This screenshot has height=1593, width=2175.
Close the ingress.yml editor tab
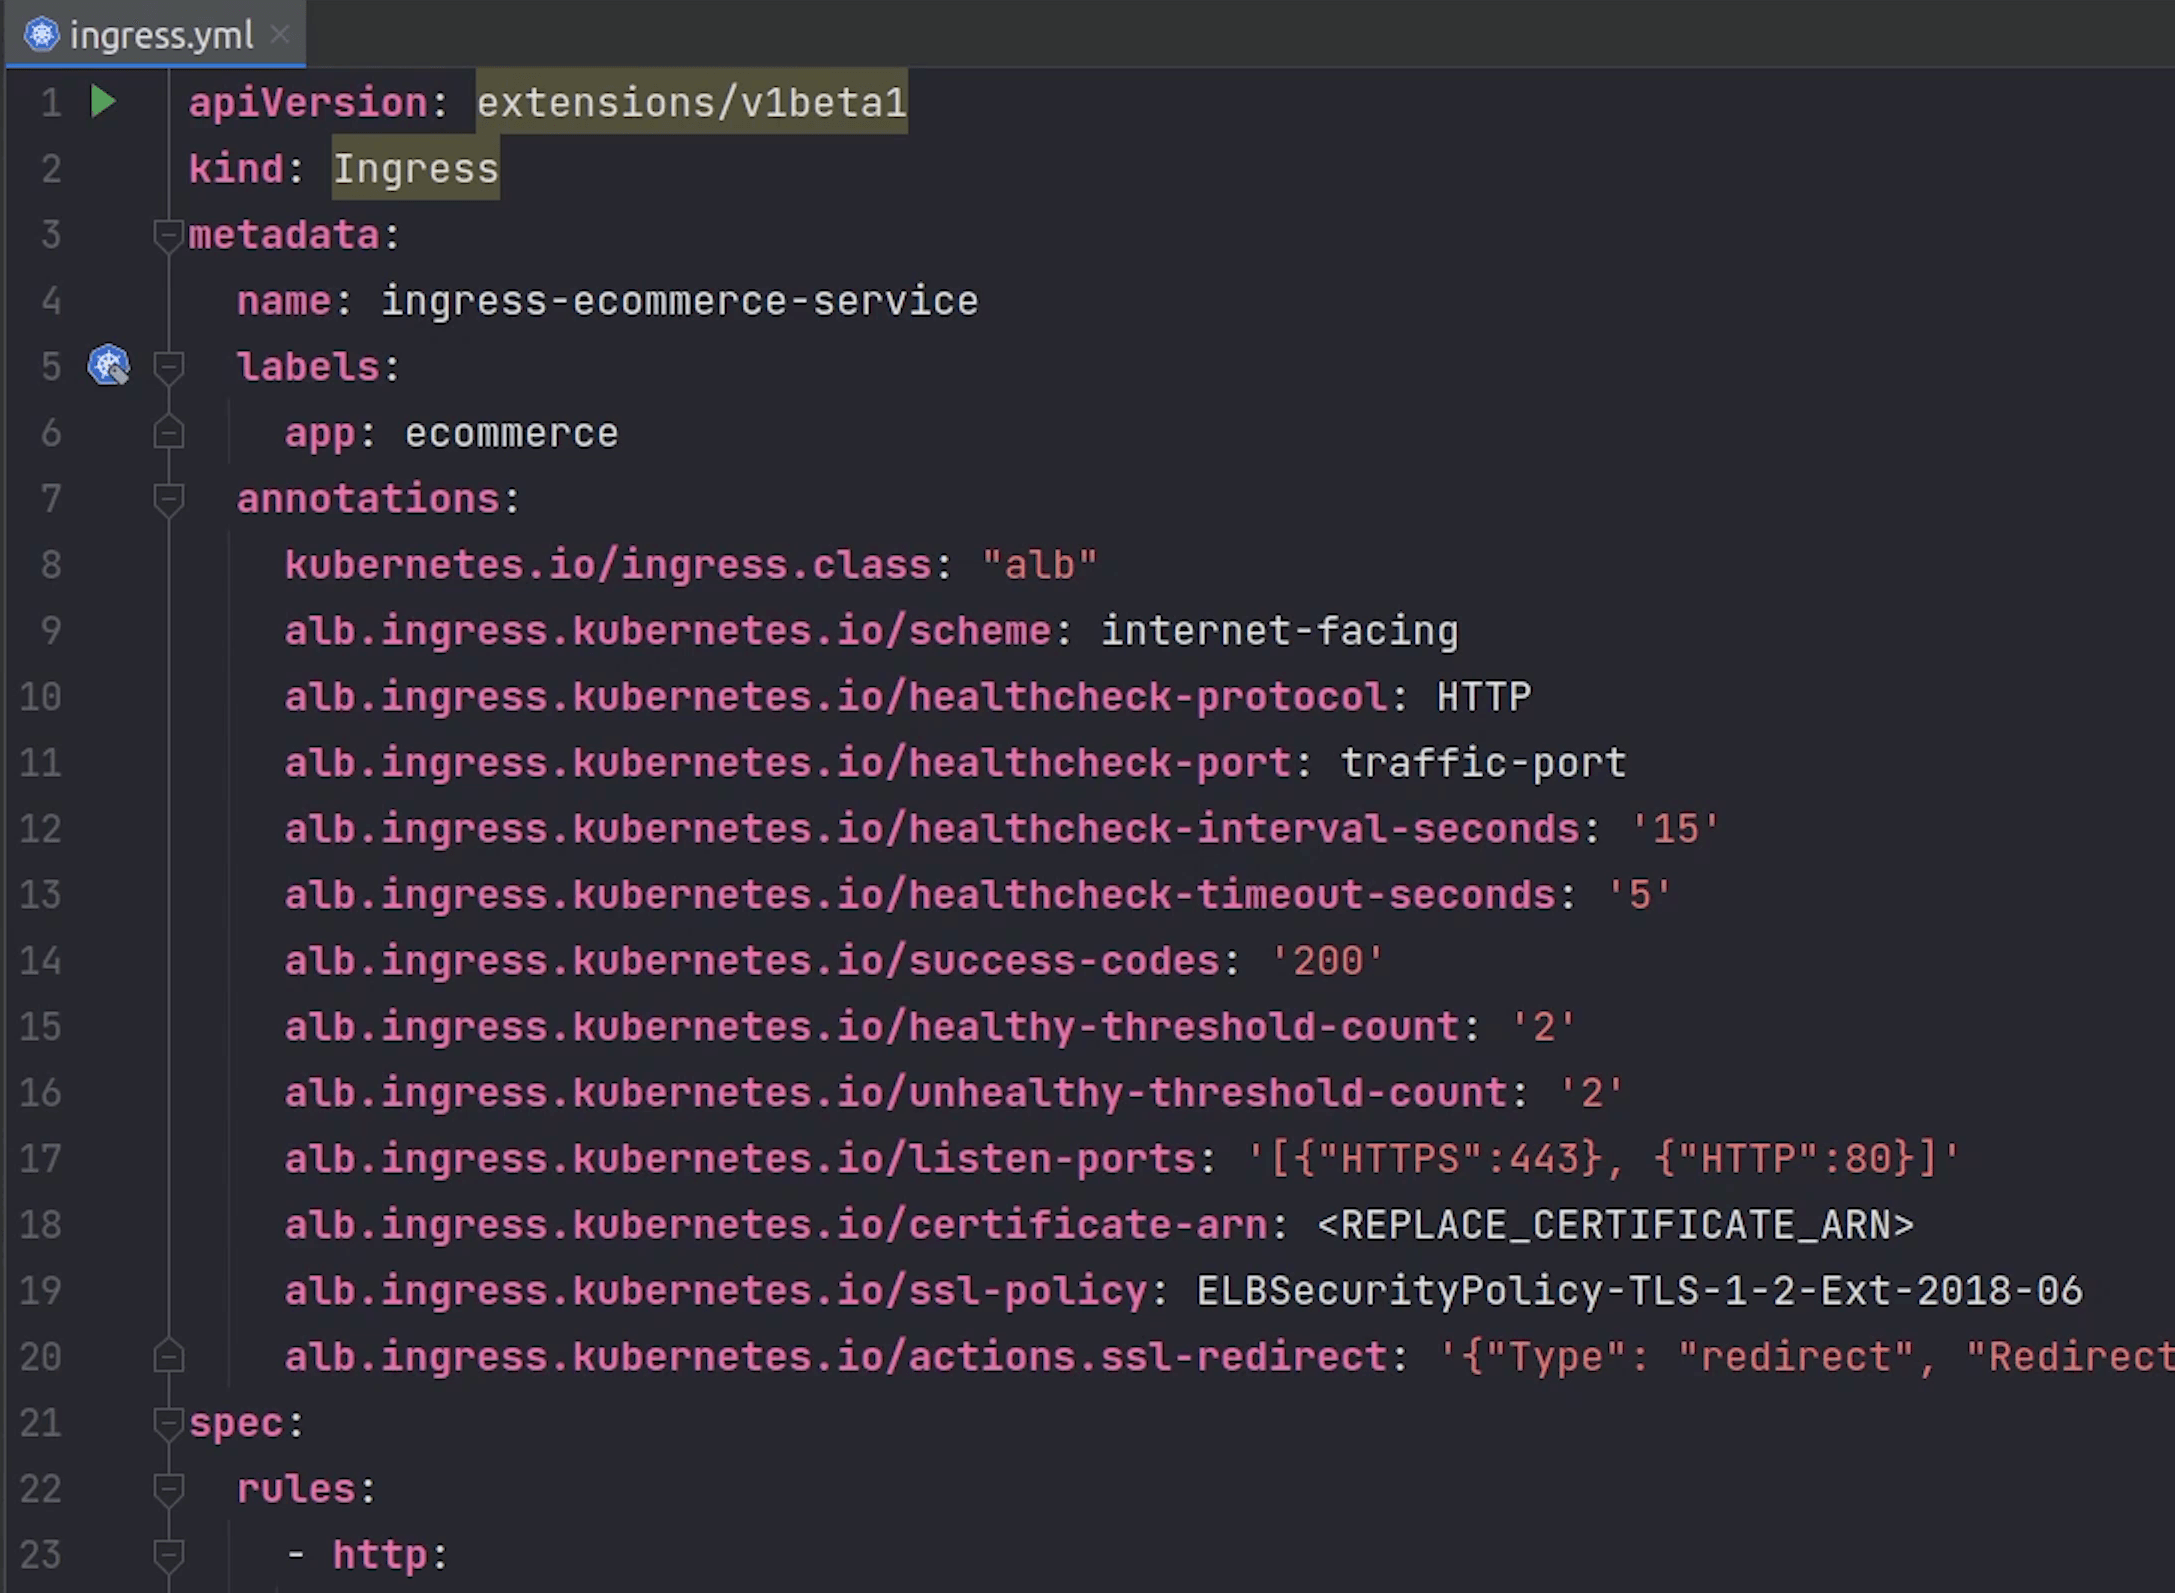(281, 35)
